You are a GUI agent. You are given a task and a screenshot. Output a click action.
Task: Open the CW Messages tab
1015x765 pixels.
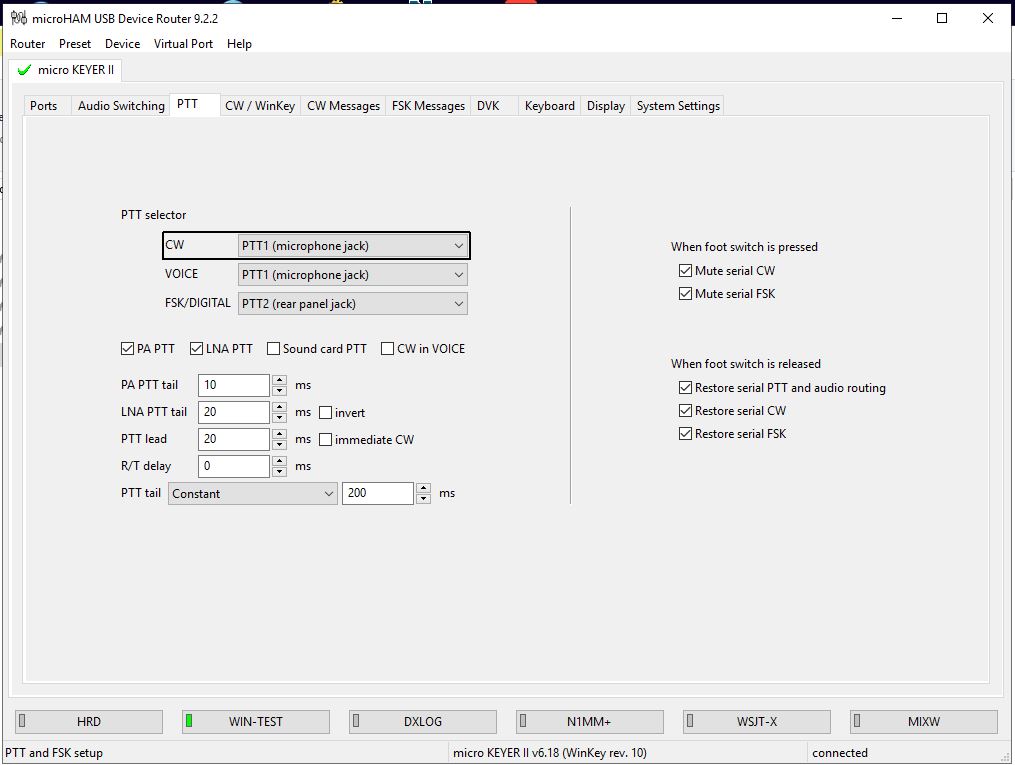[x=344, y=105]
